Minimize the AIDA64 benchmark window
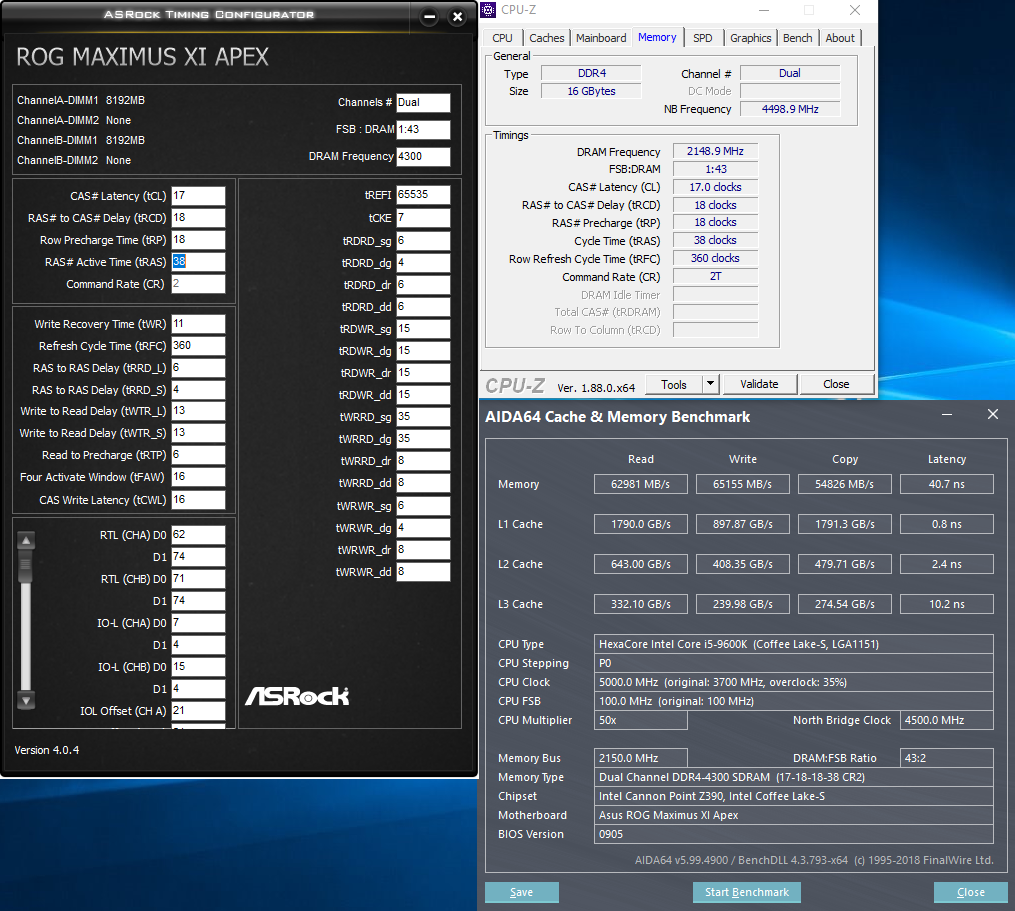Screen dimensions: 1015x911 pyautogui.click(x=945, y=415)
